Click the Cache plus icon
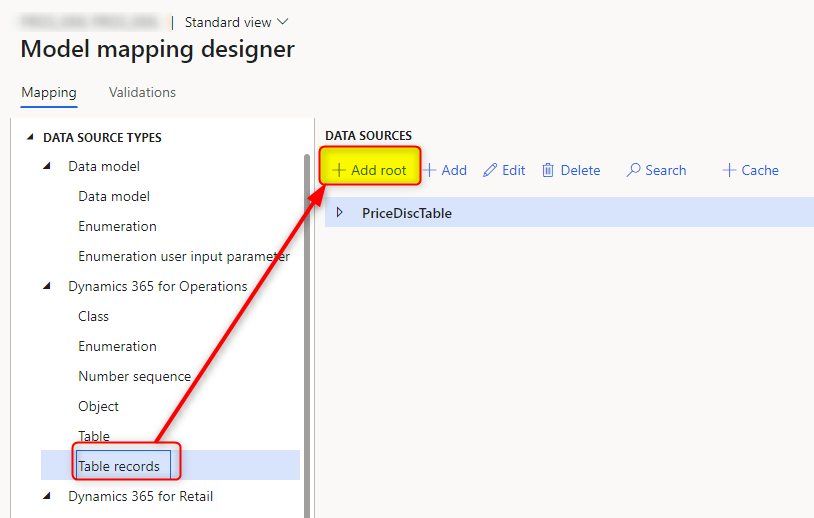Screen dimensions: 814x518 point(729,170)
